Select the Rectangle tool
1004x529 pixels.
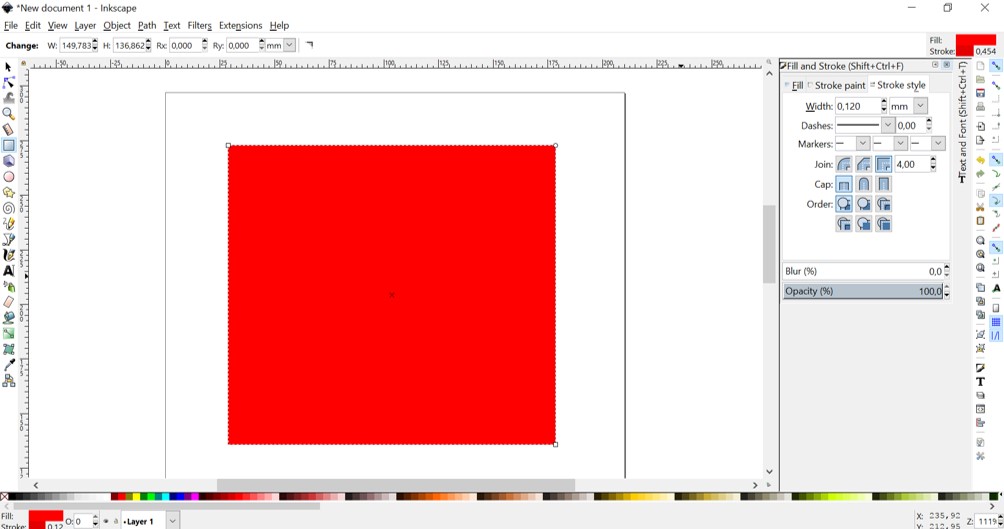coord(8,145)
